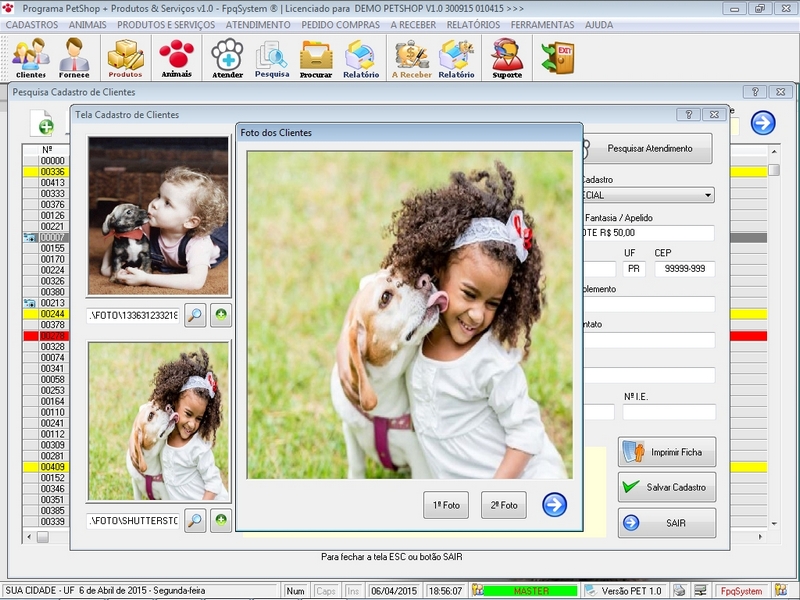
Task: Click the horizontal scrollbar thumb of client list
Action: coord(43,537)
